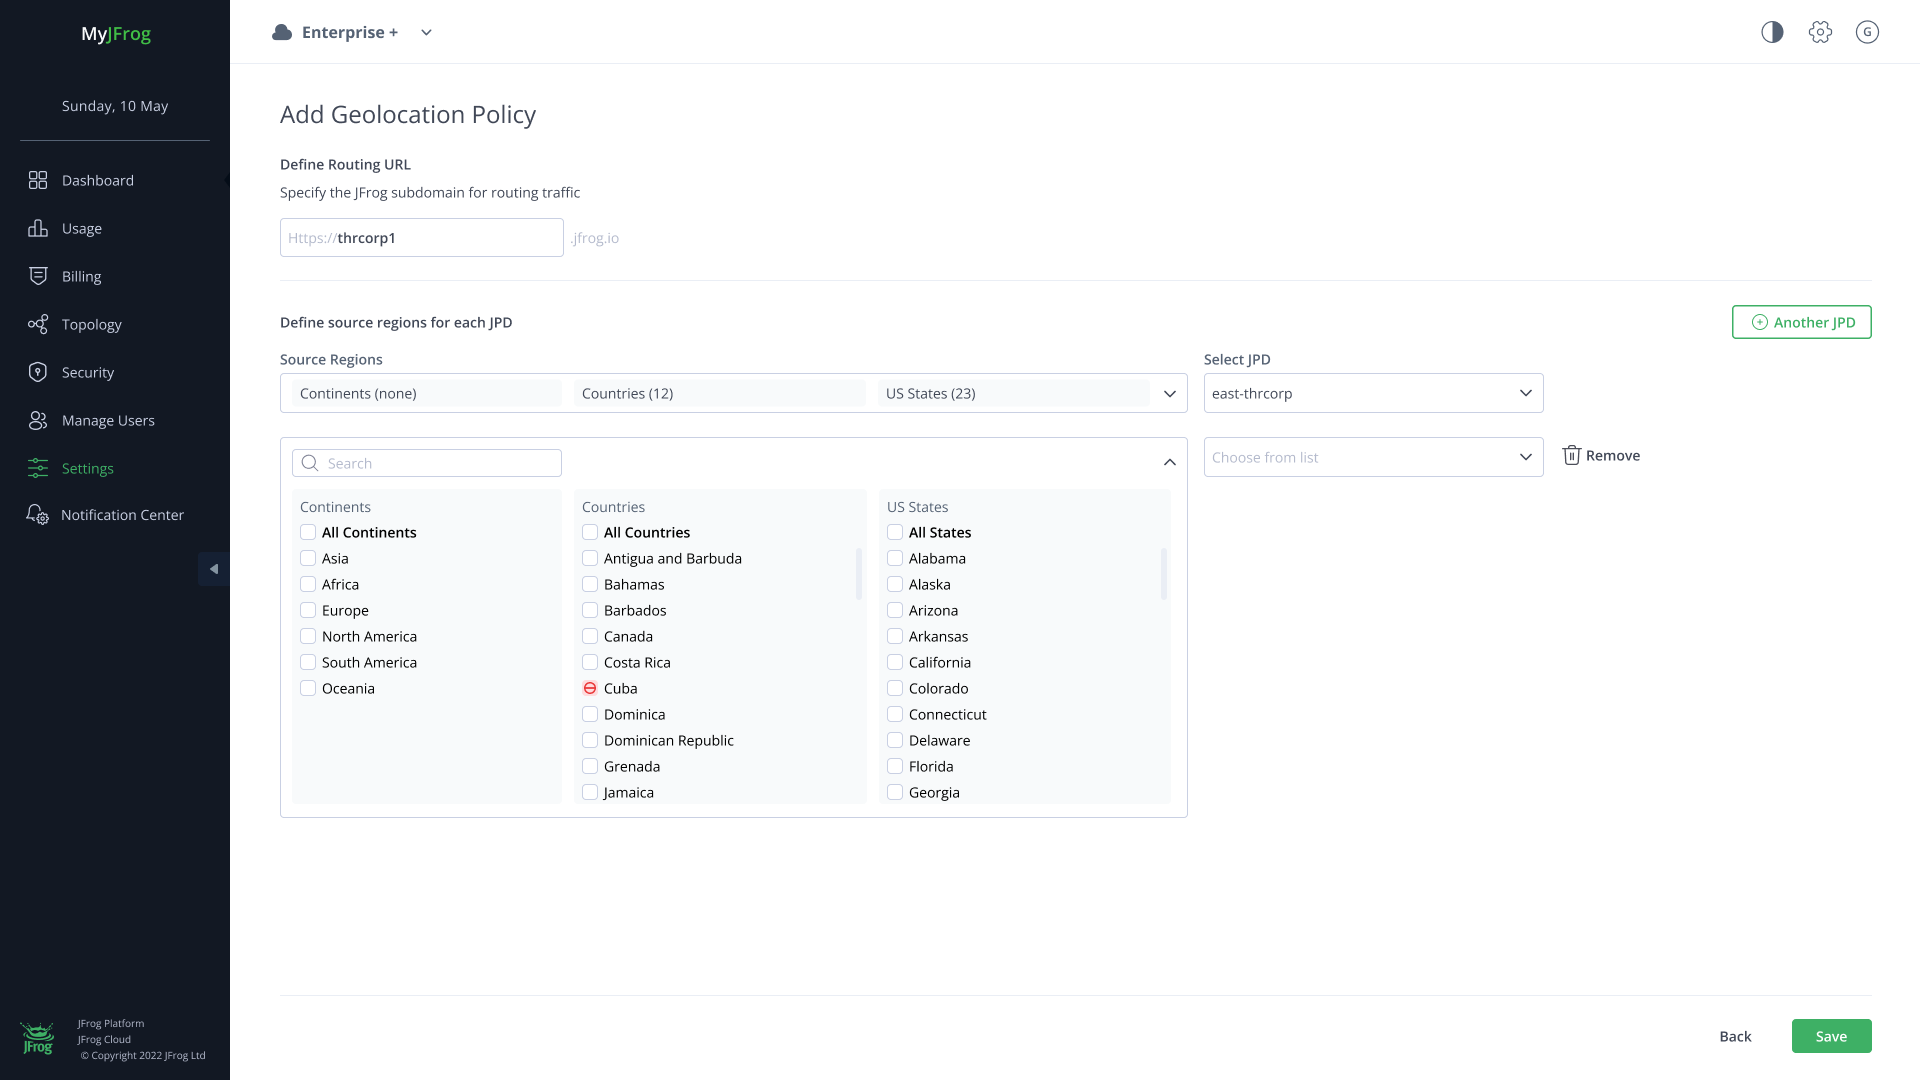Click the Security shield icon
The image size is (1920, 1080).
38,372
